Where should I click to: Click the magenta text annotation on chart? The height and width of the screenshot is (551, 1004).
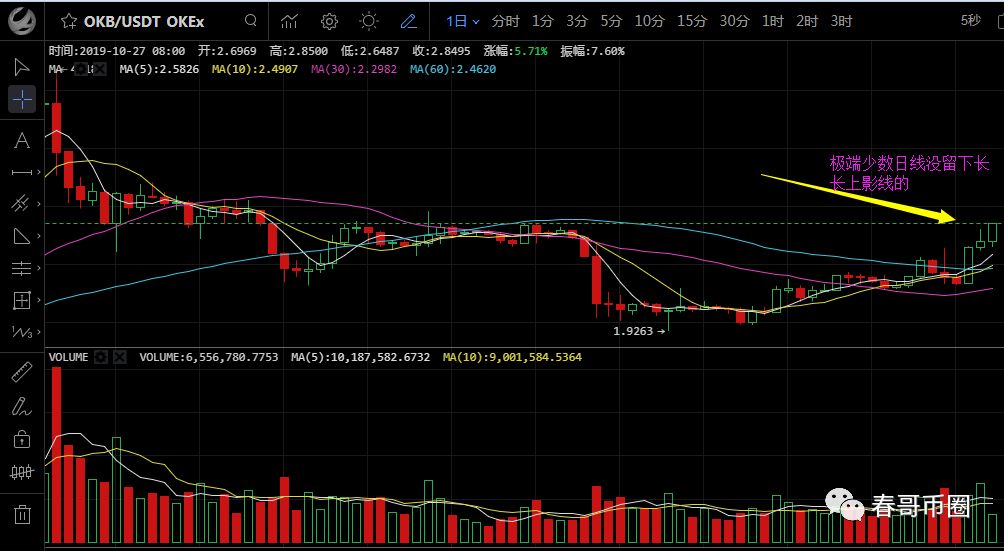[x=909, y=173]
